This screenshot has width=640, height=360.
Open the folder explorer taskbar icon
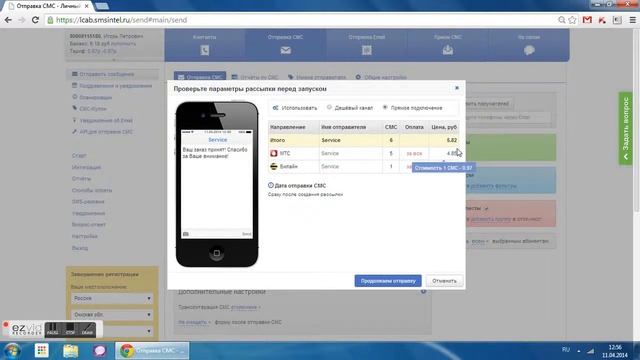point(71,351)
